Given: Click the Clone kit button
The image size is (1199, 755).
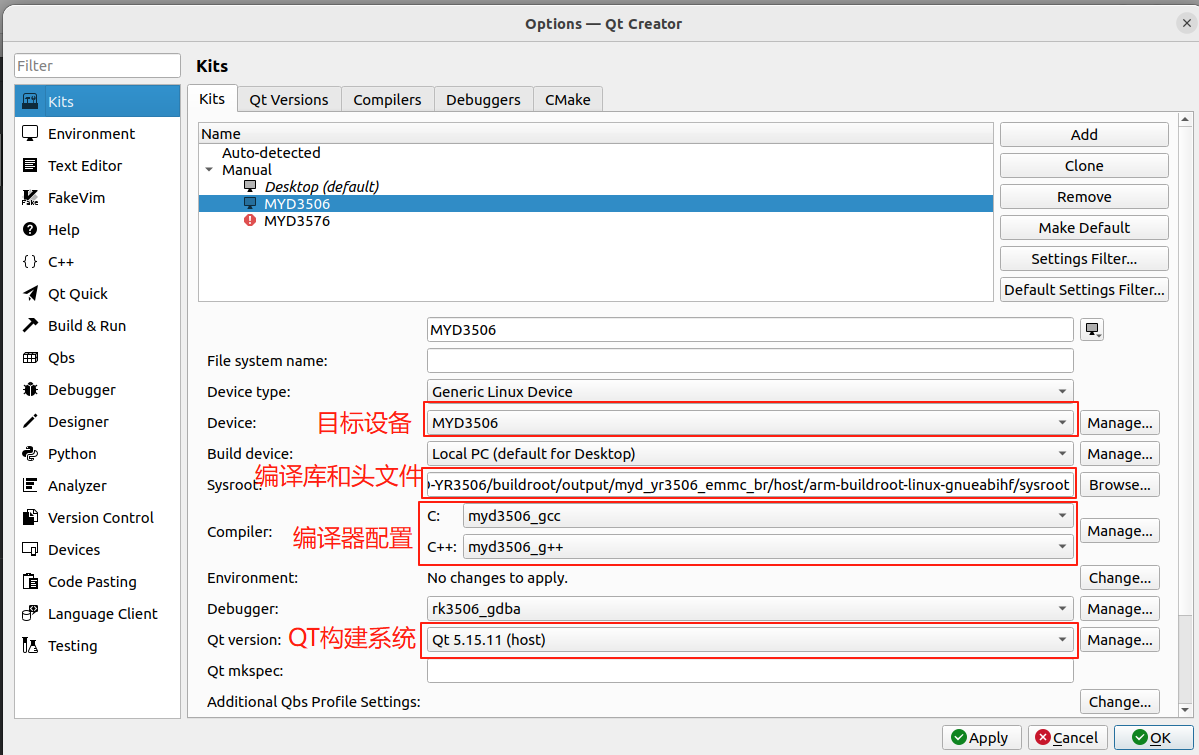Looking at the screenshot, I should (1084, 165).
